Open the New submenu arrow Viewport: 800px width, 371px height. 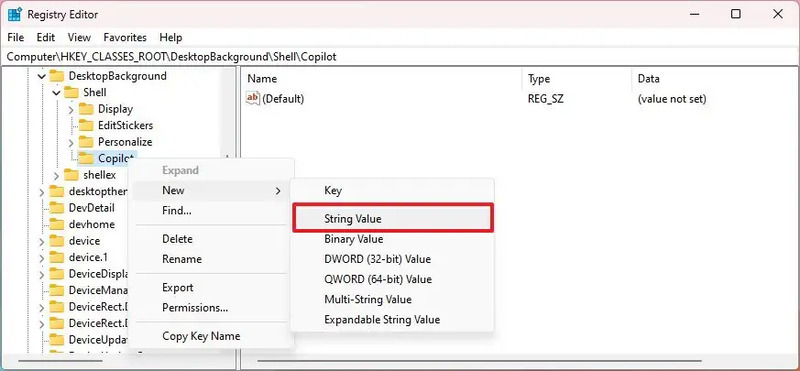click(x=278, y=191)
